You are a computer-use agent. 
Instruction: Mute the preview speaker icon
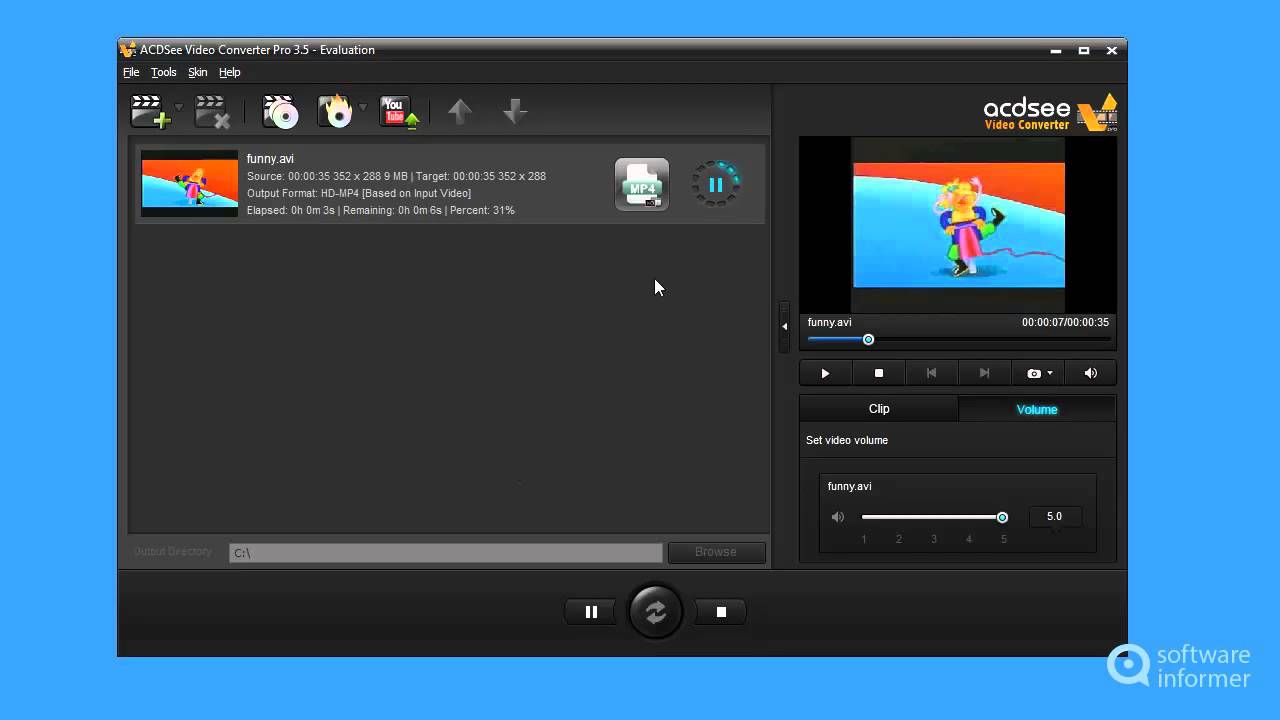click(x=1090, y=373)
